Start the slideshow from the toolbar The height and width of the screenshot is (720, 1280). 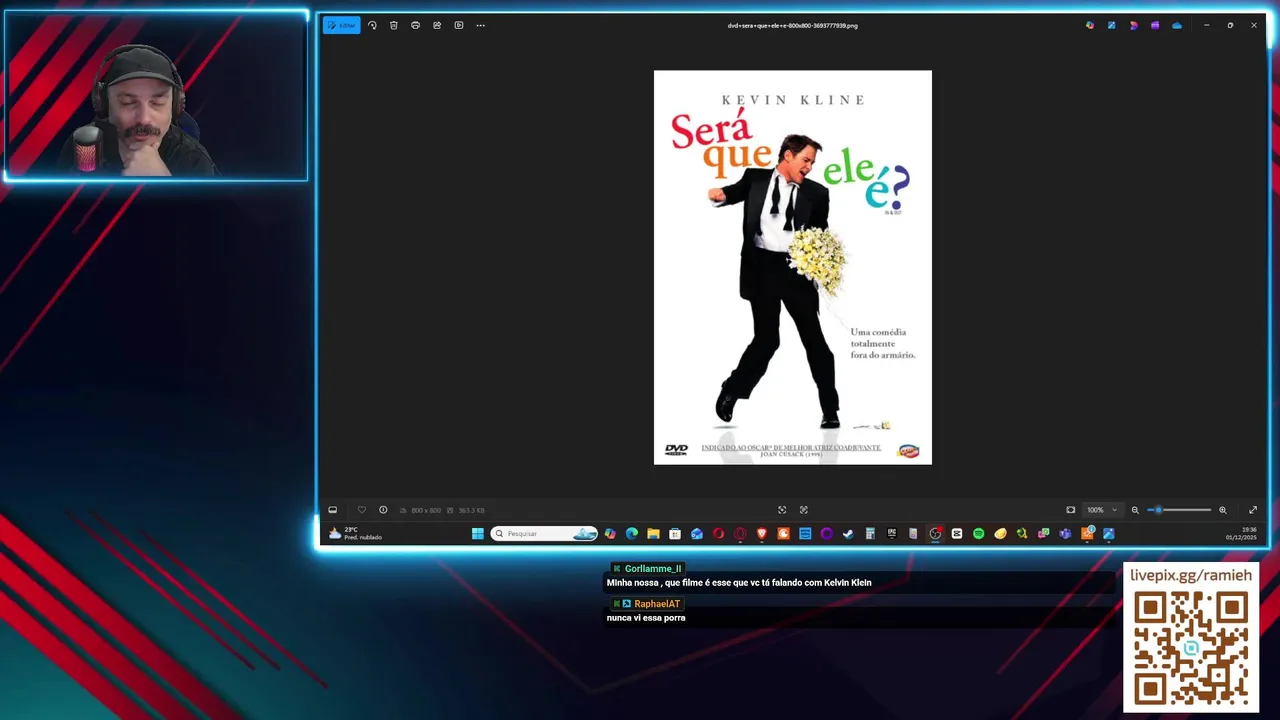coord(459,25)
